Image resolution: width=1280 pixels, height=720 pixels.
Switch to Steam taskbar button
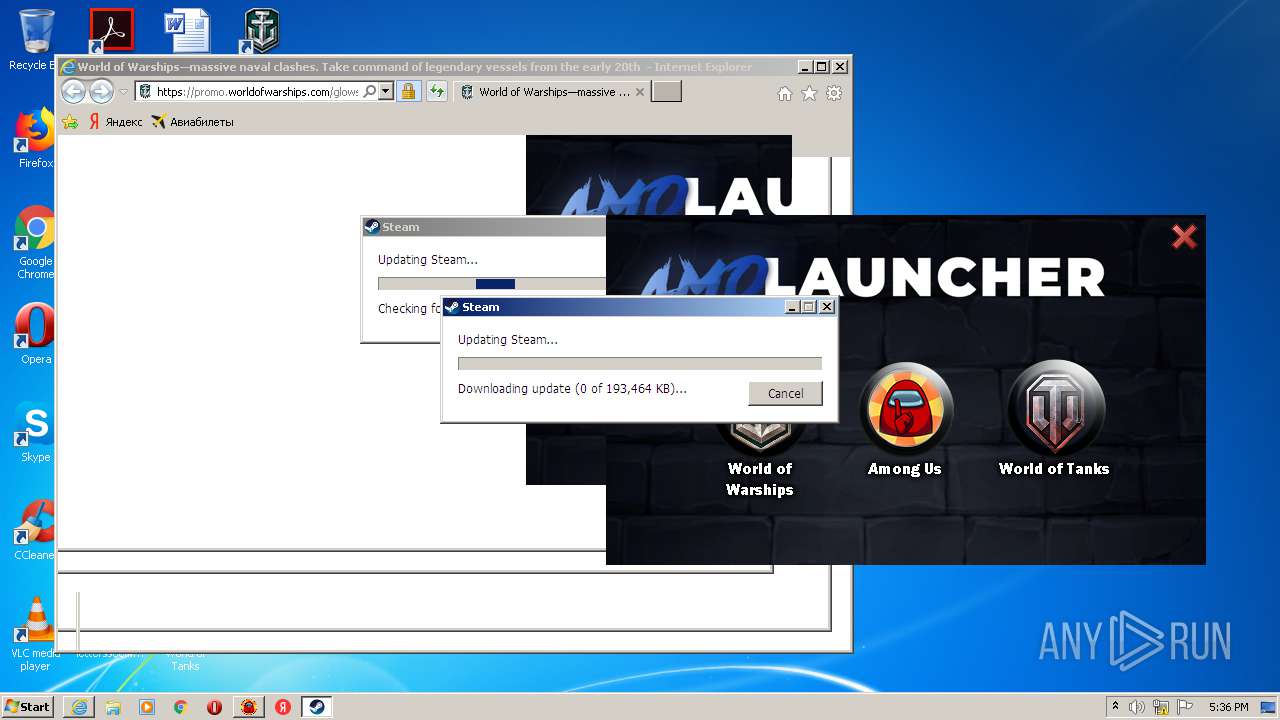point(316,707)
